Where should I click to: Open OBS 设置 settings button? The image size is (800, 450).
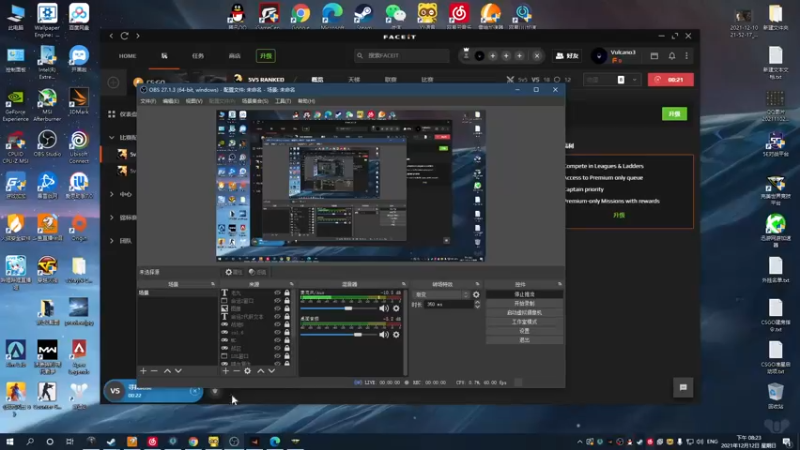[524, 331]
